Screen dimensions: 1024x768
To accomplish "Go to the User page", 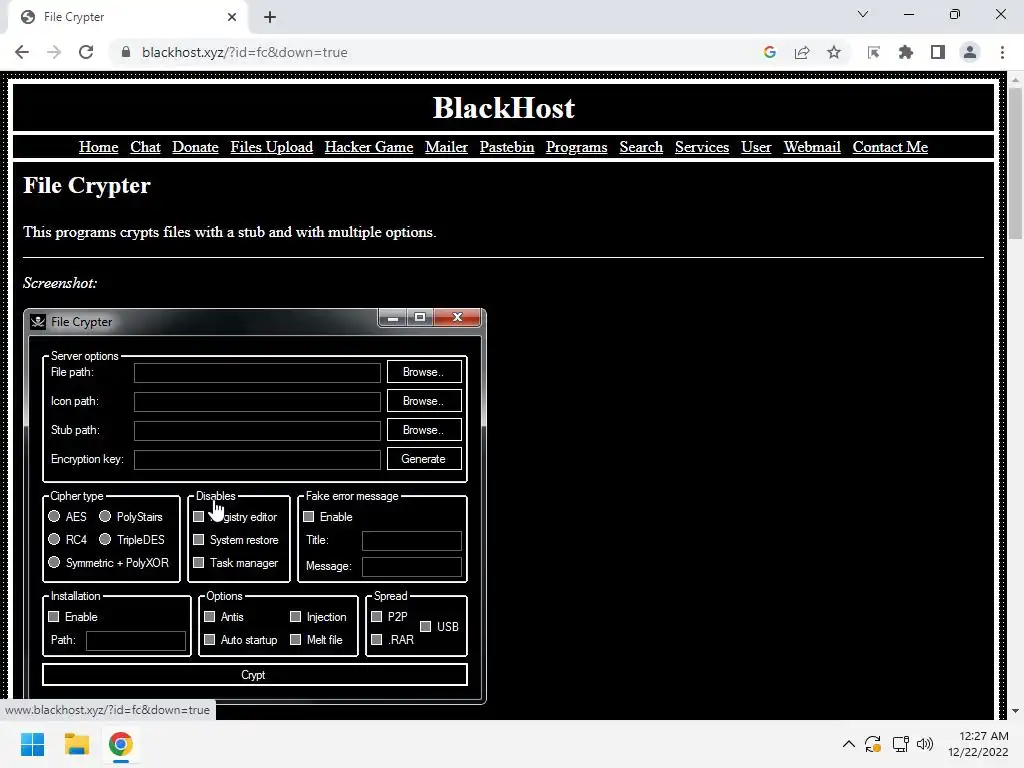I will [756, 147].
